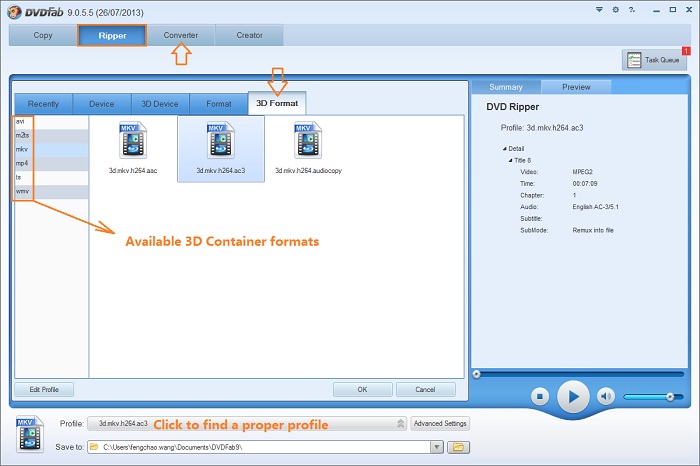The image size is (700, 466).
Task: Browse for output folder icon
Action: (x=458, y=447)
